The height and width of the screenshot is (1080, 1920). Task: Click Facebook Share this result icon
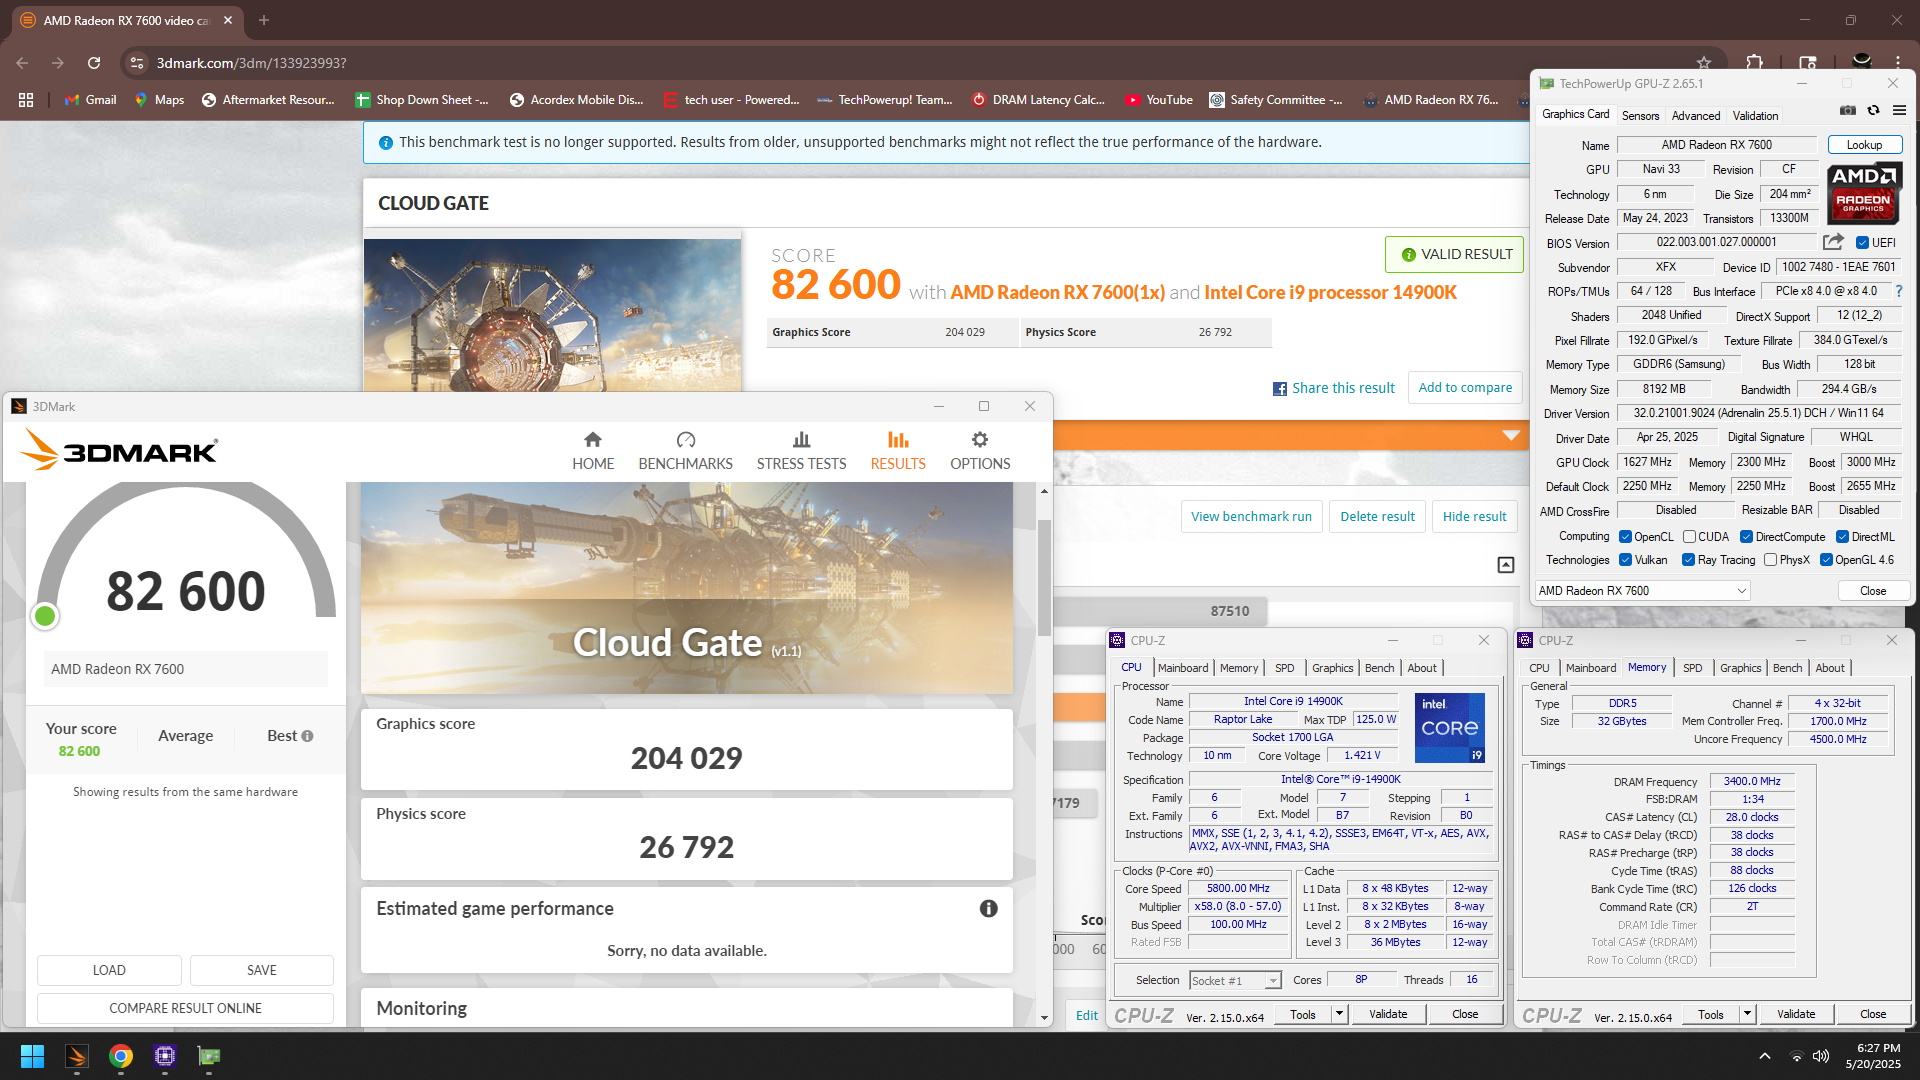coord(1279,389)
